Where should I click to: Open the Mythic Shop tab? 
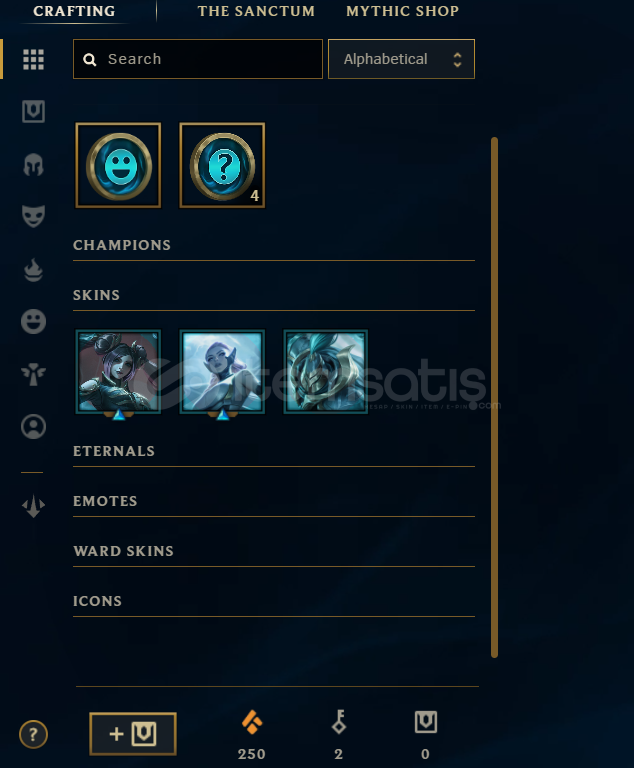(403, 11)
